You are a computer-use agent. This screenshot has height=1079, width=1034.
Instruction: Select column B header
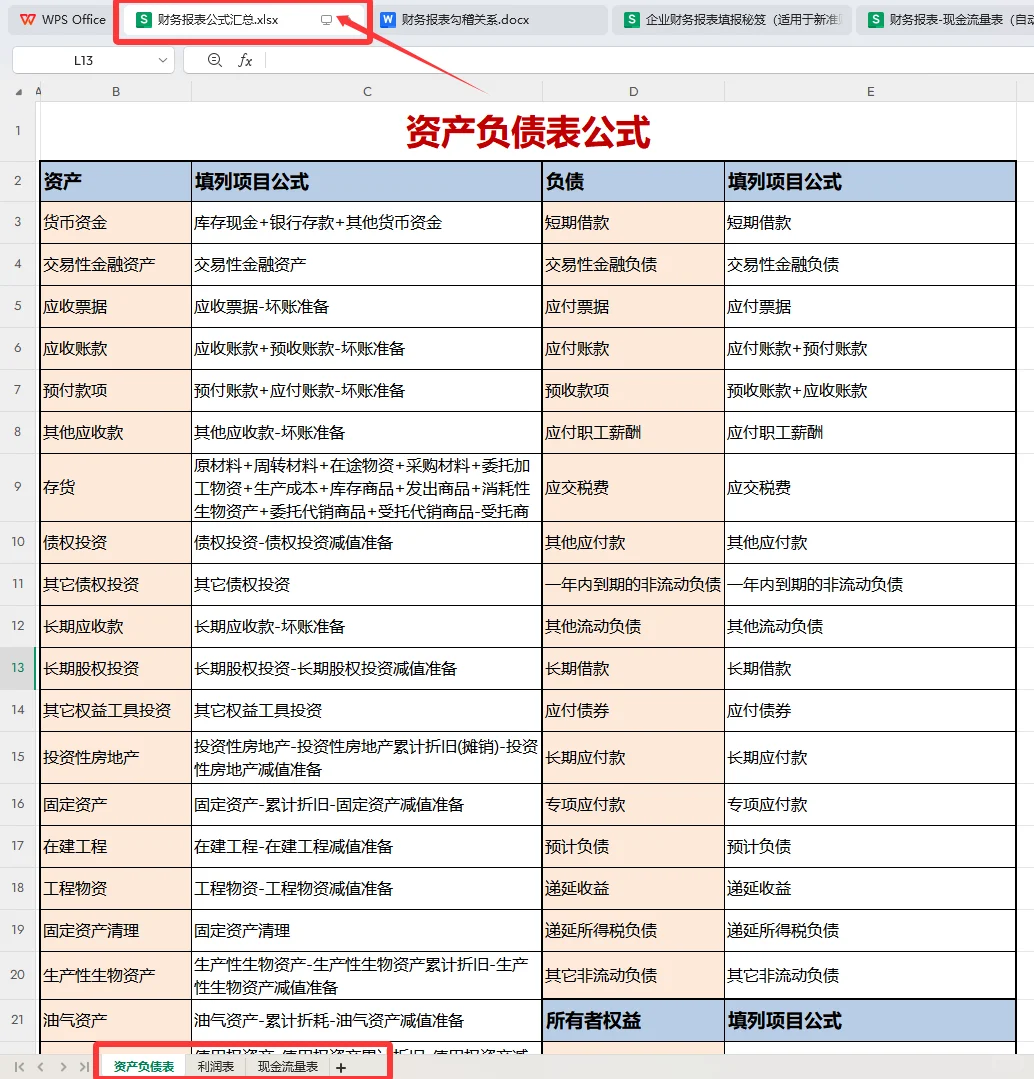click(116, 92)
